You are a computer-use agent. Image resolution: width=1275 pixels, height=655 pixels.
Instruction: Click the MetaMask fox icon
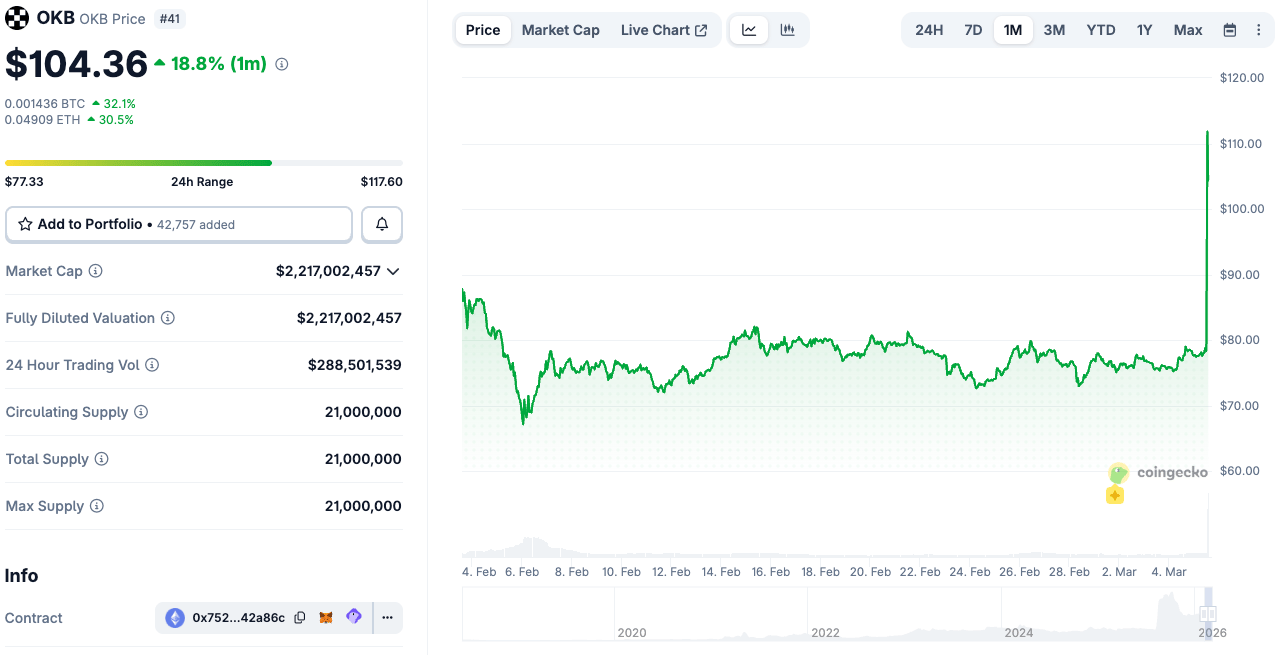(x=326, y=618)
